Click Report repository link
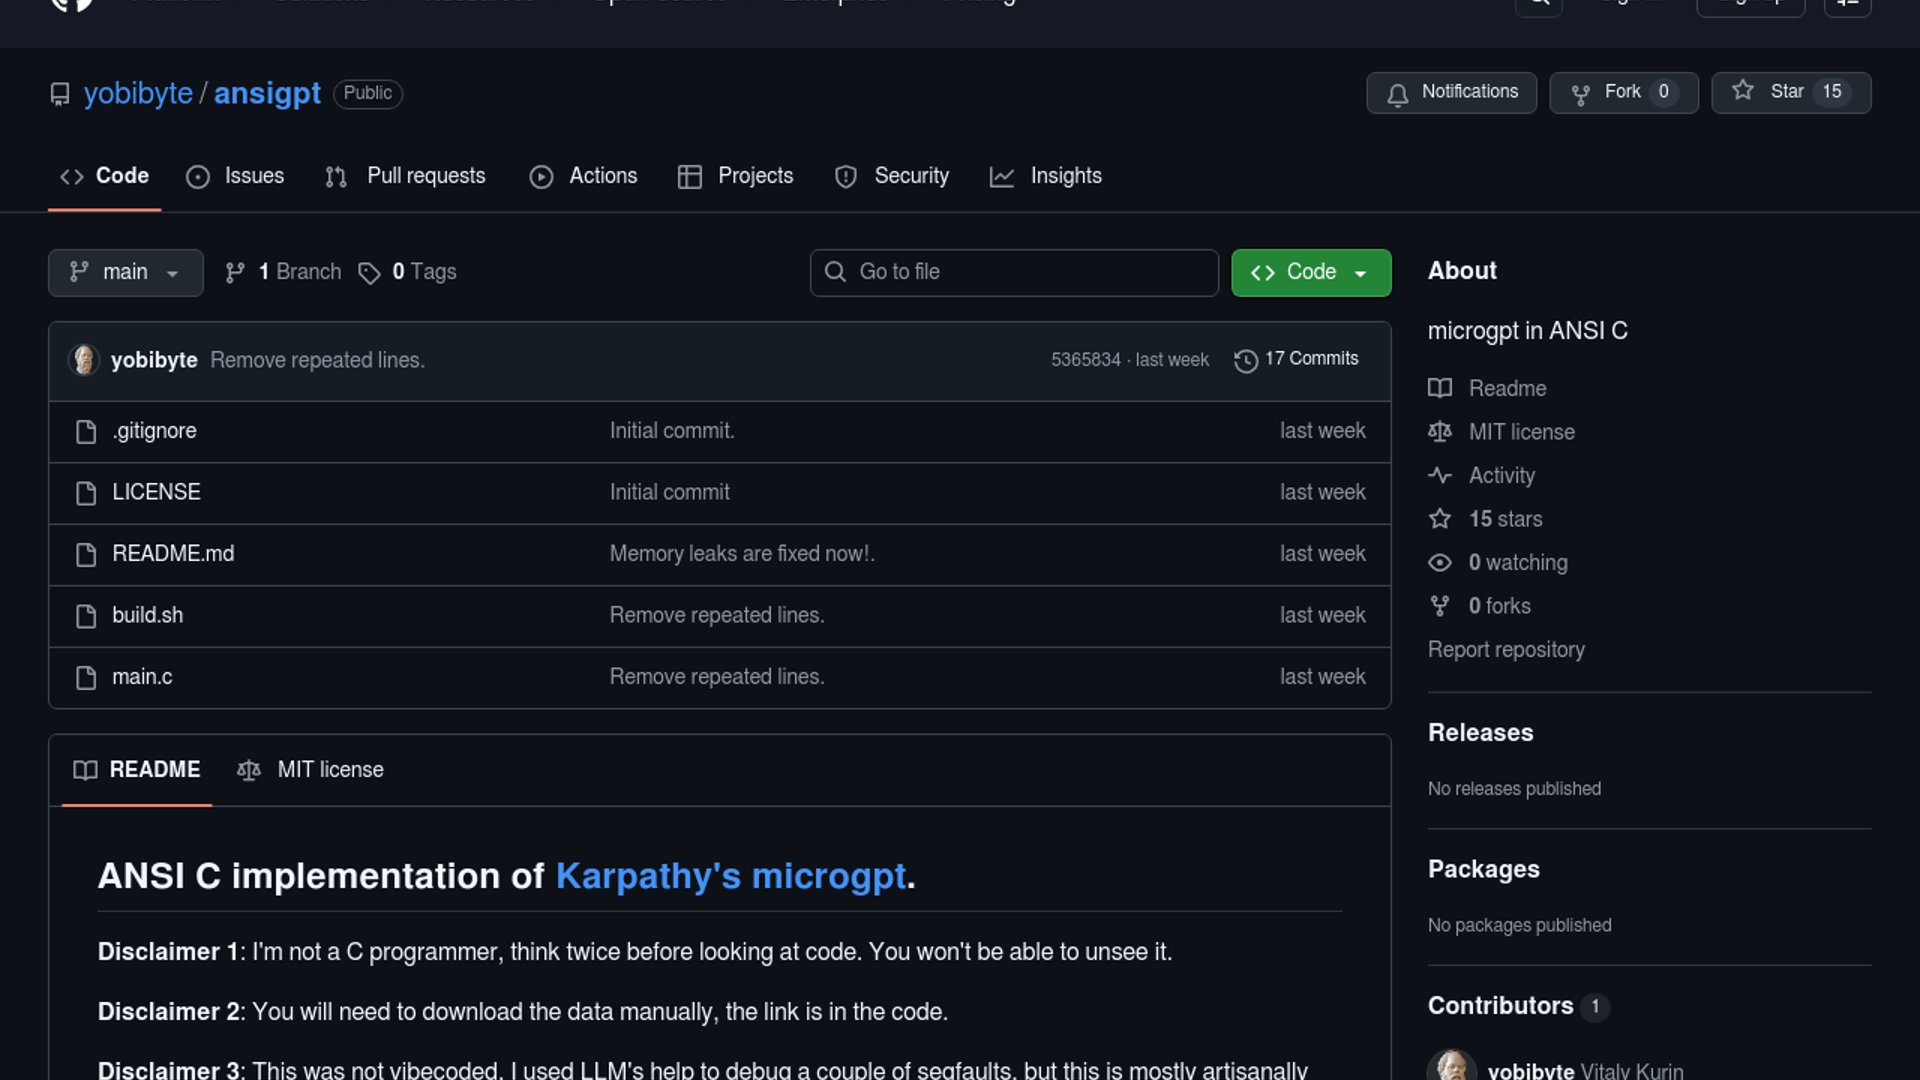Image resolution: width=1920 pixels, height=1080 pixels. click(x=1506, y=650)
